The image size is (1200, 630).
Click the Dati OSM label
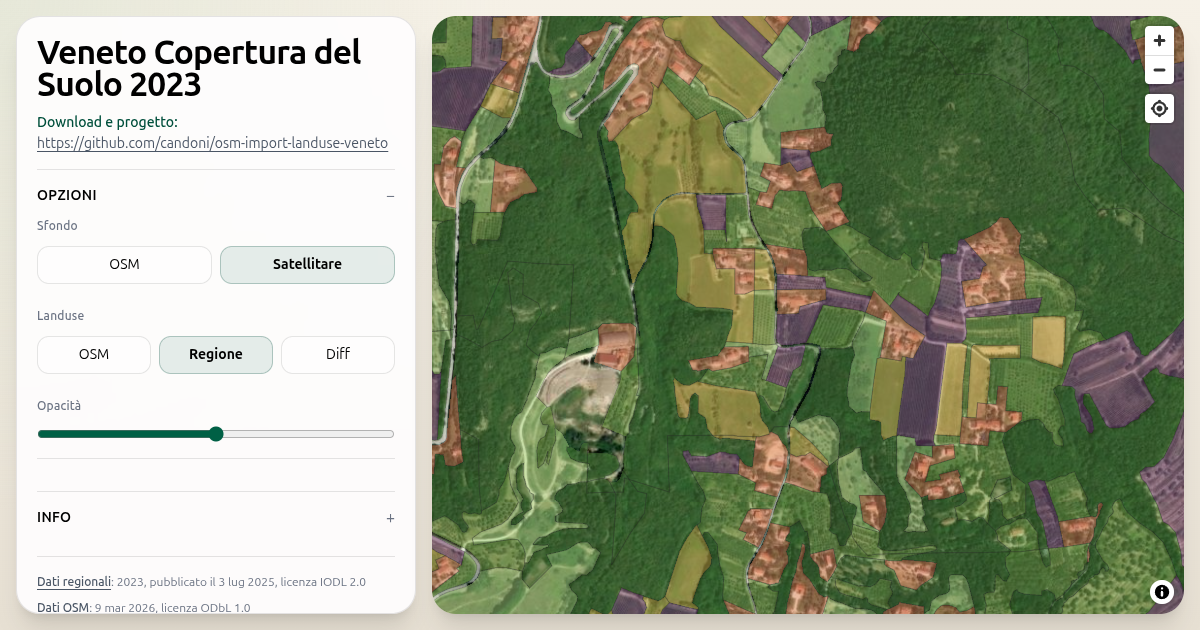click(x=62, y=606)
